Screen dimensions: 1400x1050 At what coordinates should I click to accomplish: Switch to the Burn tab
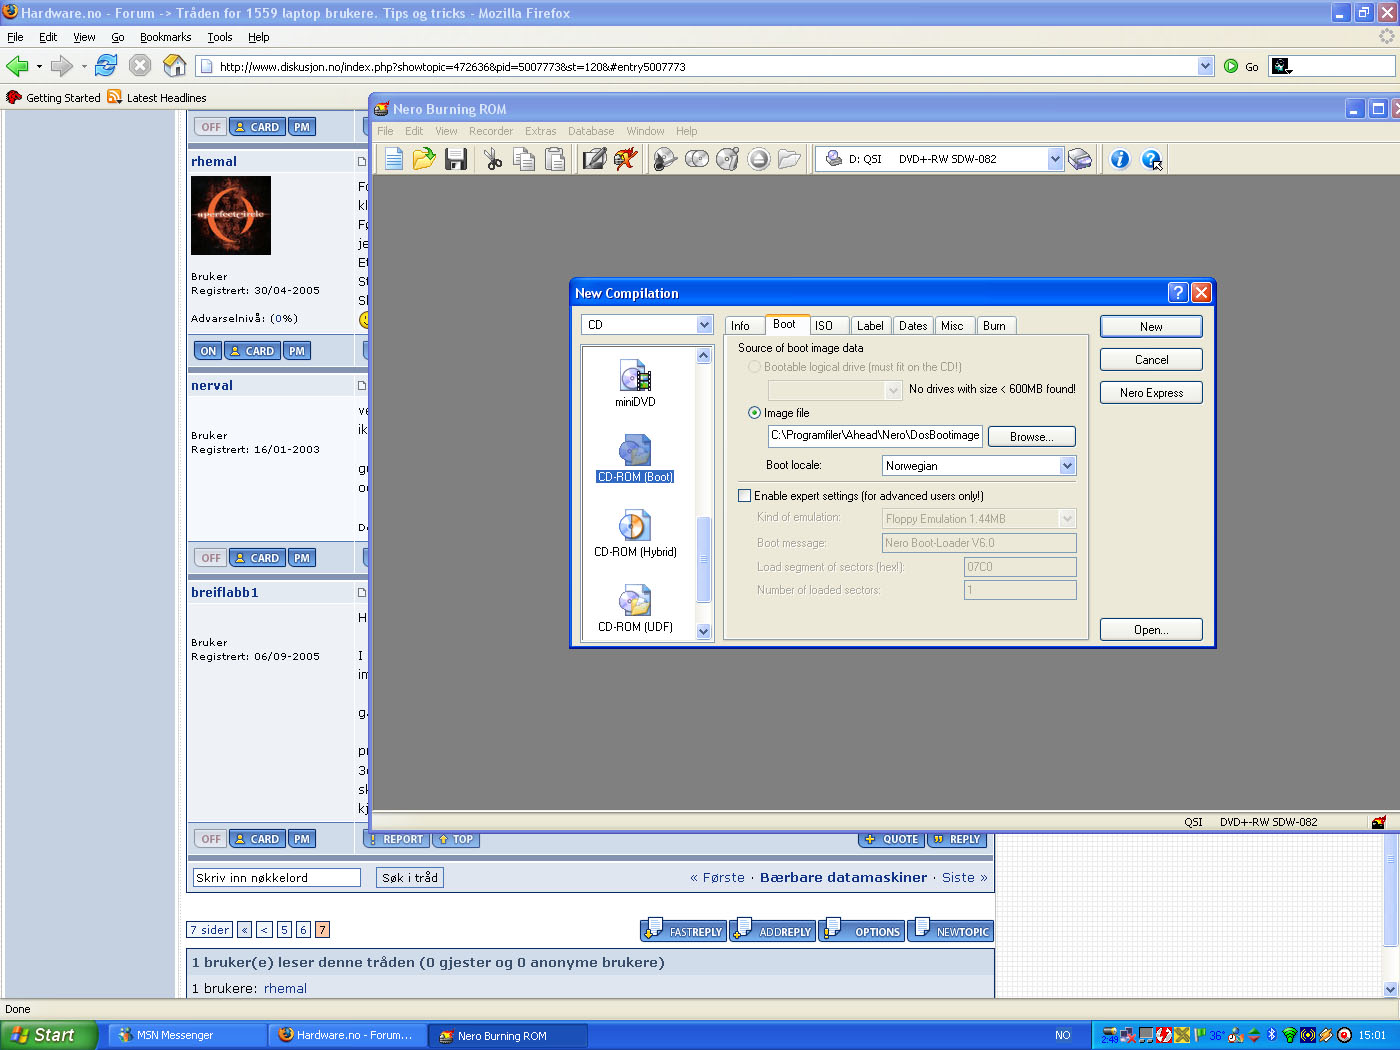[x=994, y=326]
